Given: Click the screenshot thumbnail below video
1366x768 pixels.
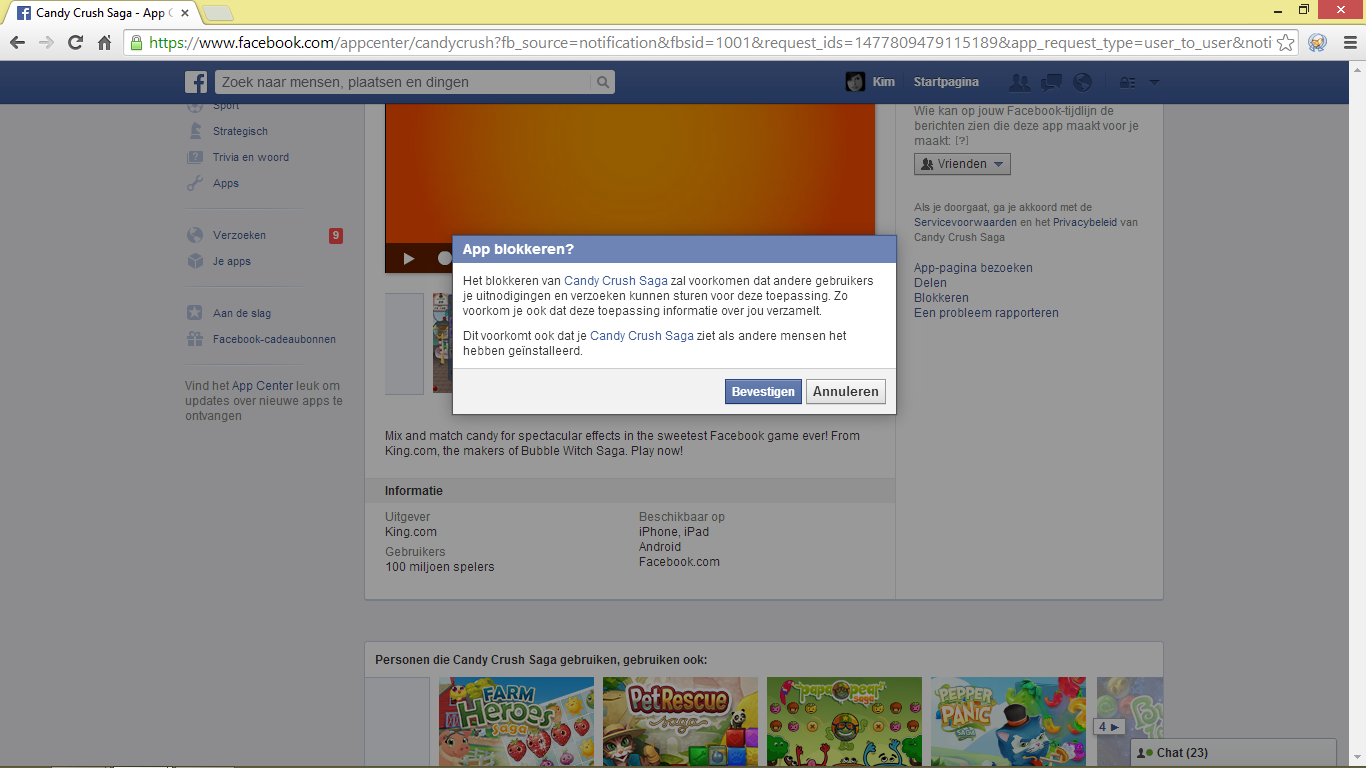Looking at the screenshot, I should tap(442, 343).
